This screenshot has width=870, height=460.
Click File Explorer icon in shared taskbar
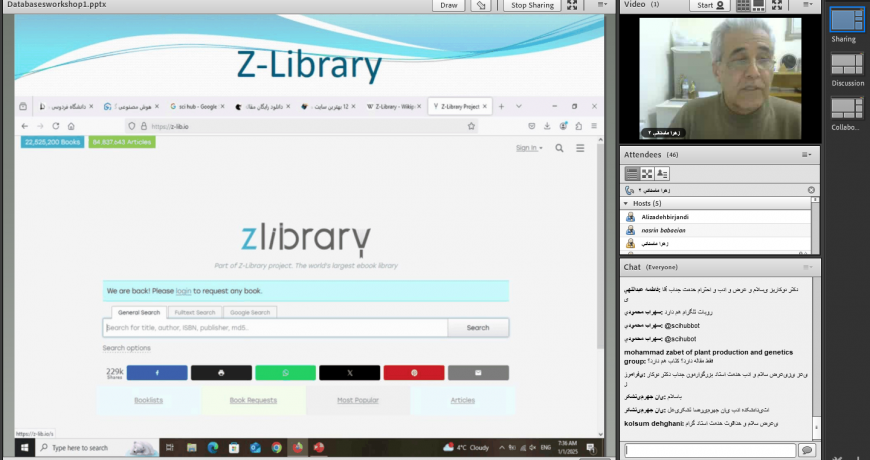pyautogui.click(x=191, y=447)
